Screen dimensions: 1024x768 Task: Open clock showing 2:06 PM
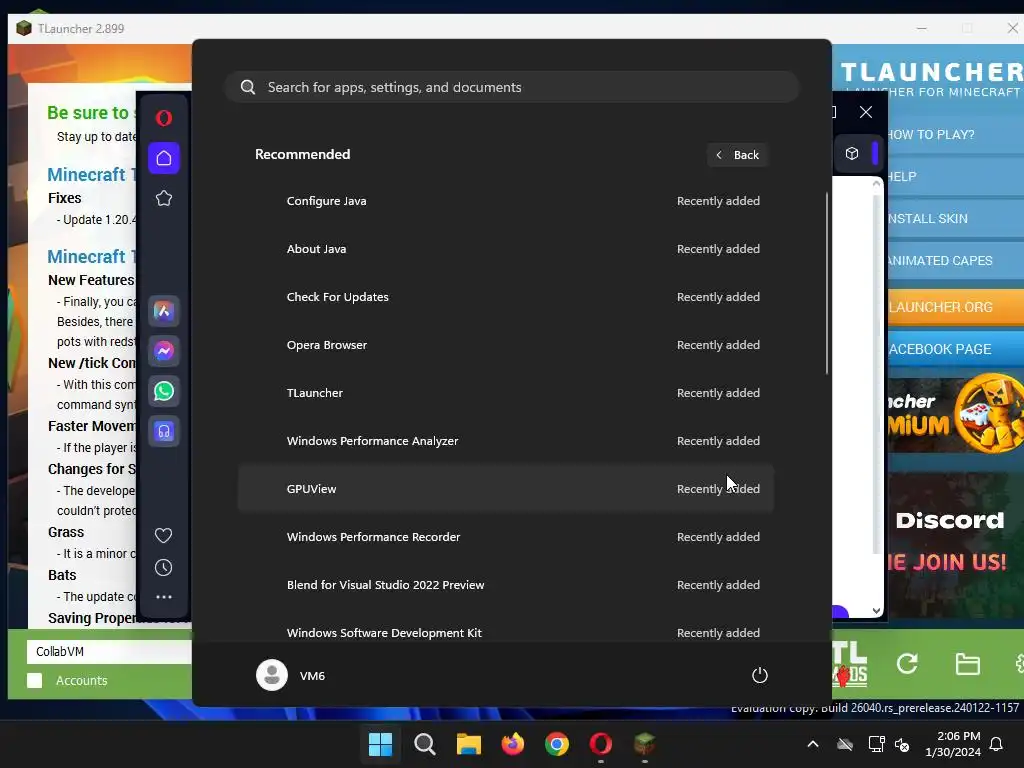point(953,744)
